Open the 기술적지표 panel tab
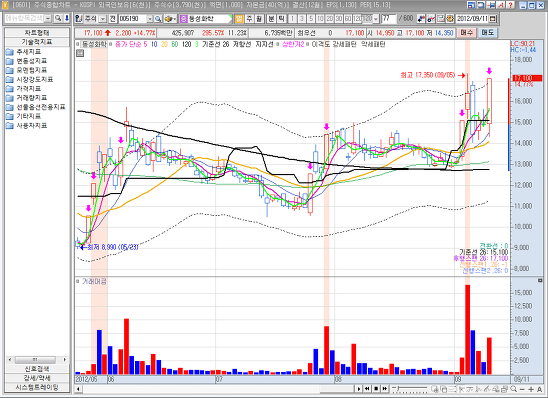 (x=37, y=42)
